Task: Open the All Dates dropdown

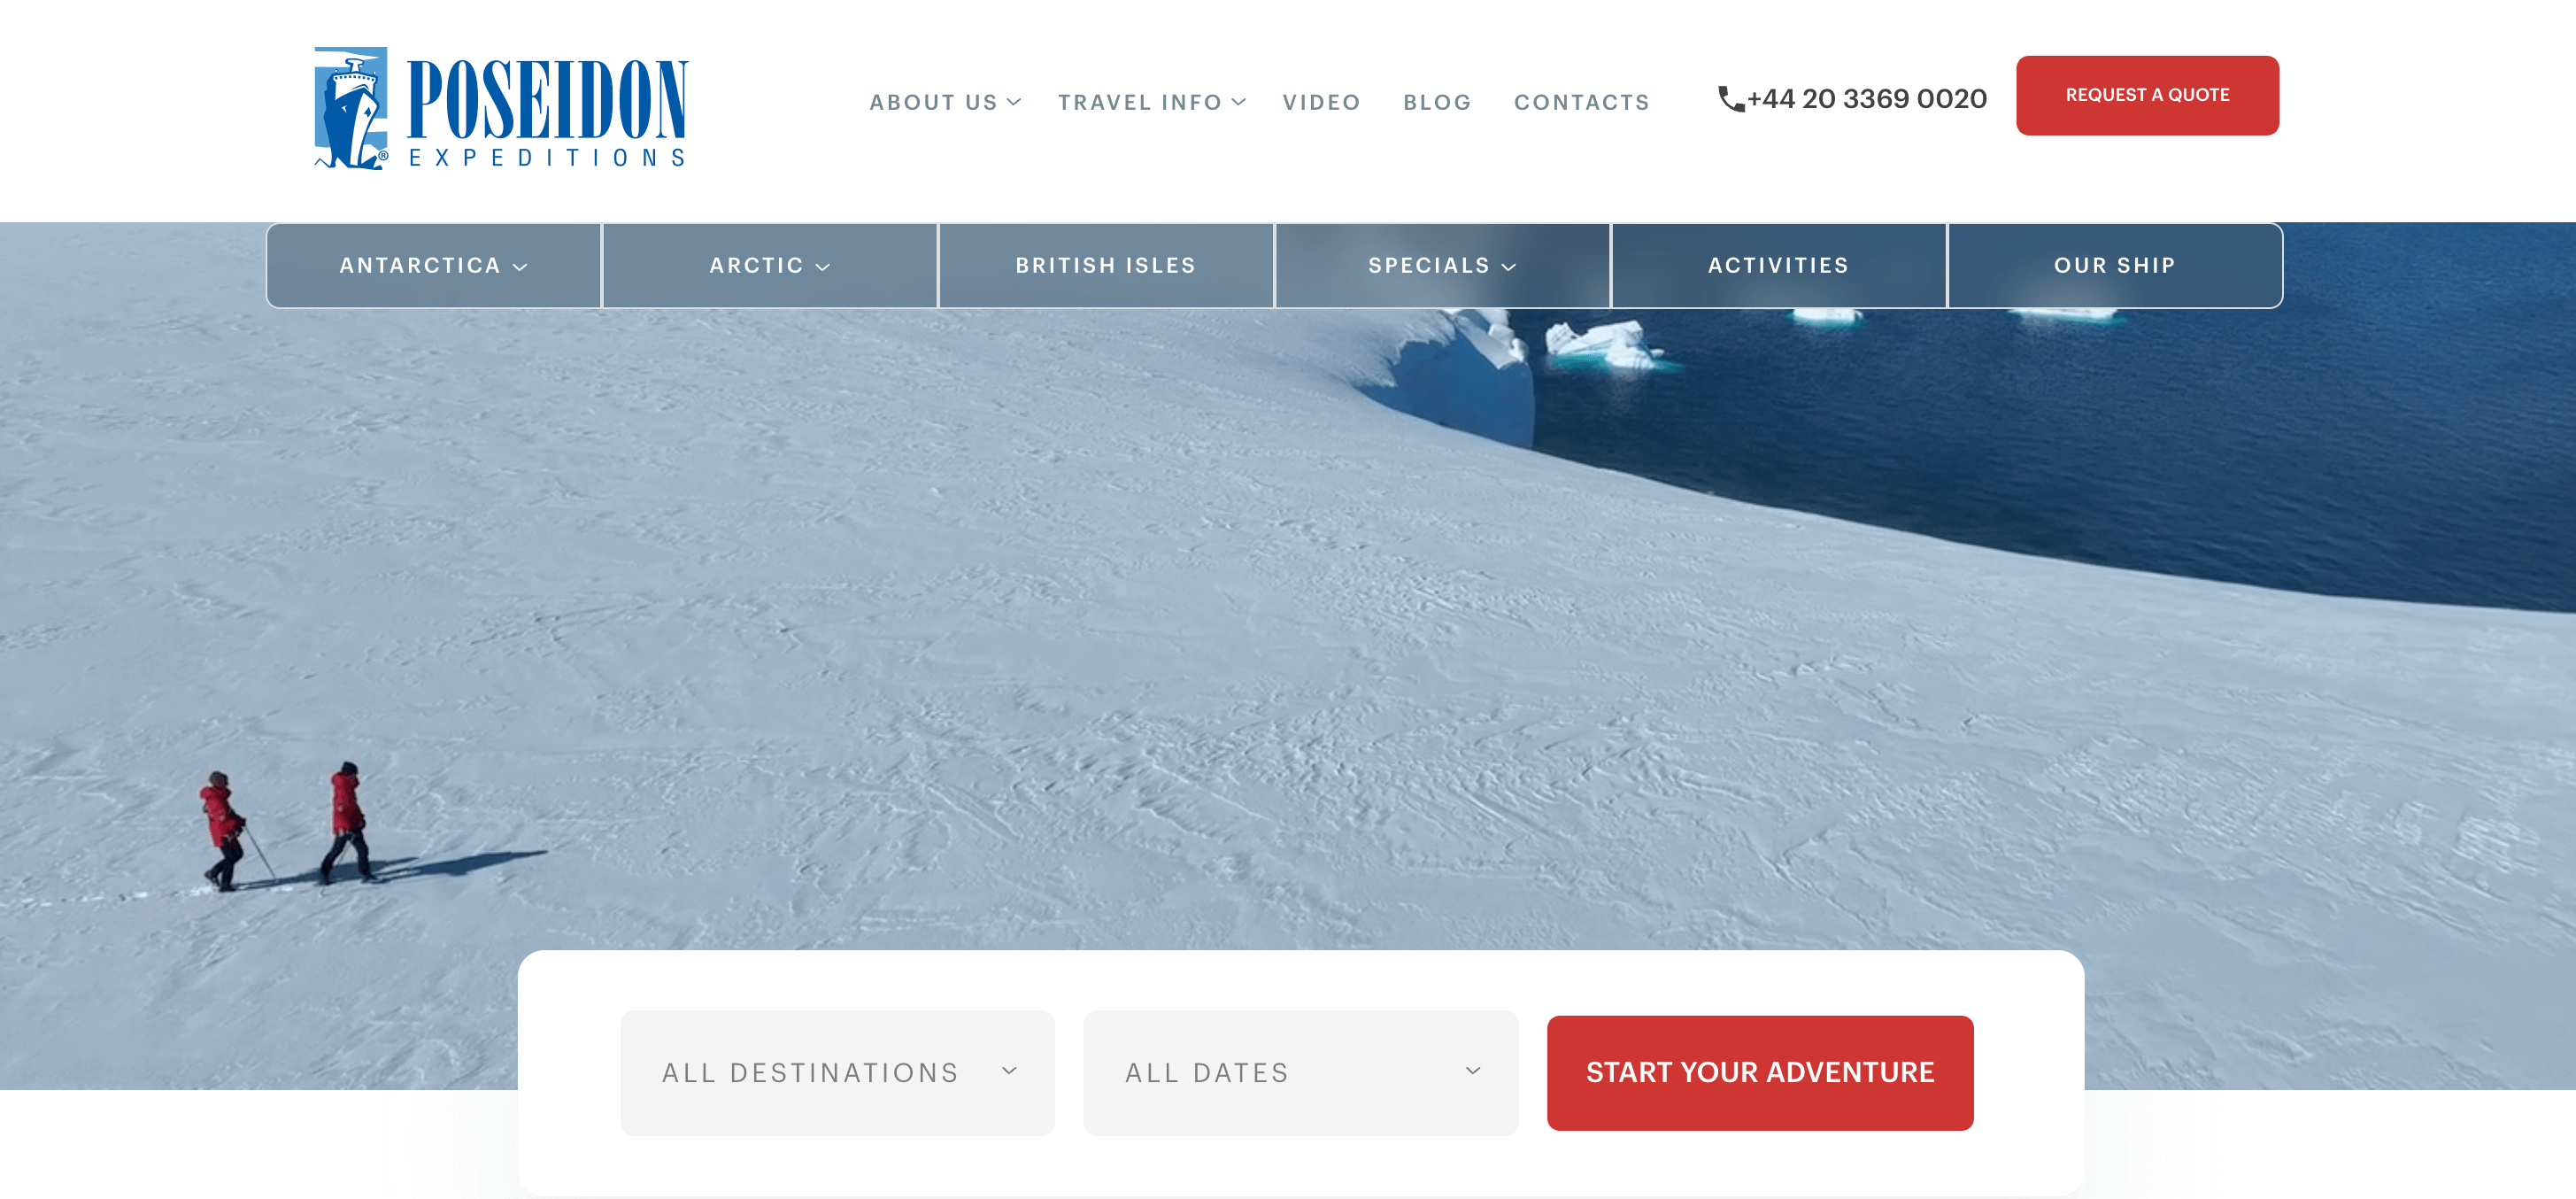Action: tap(1300, 1072)
